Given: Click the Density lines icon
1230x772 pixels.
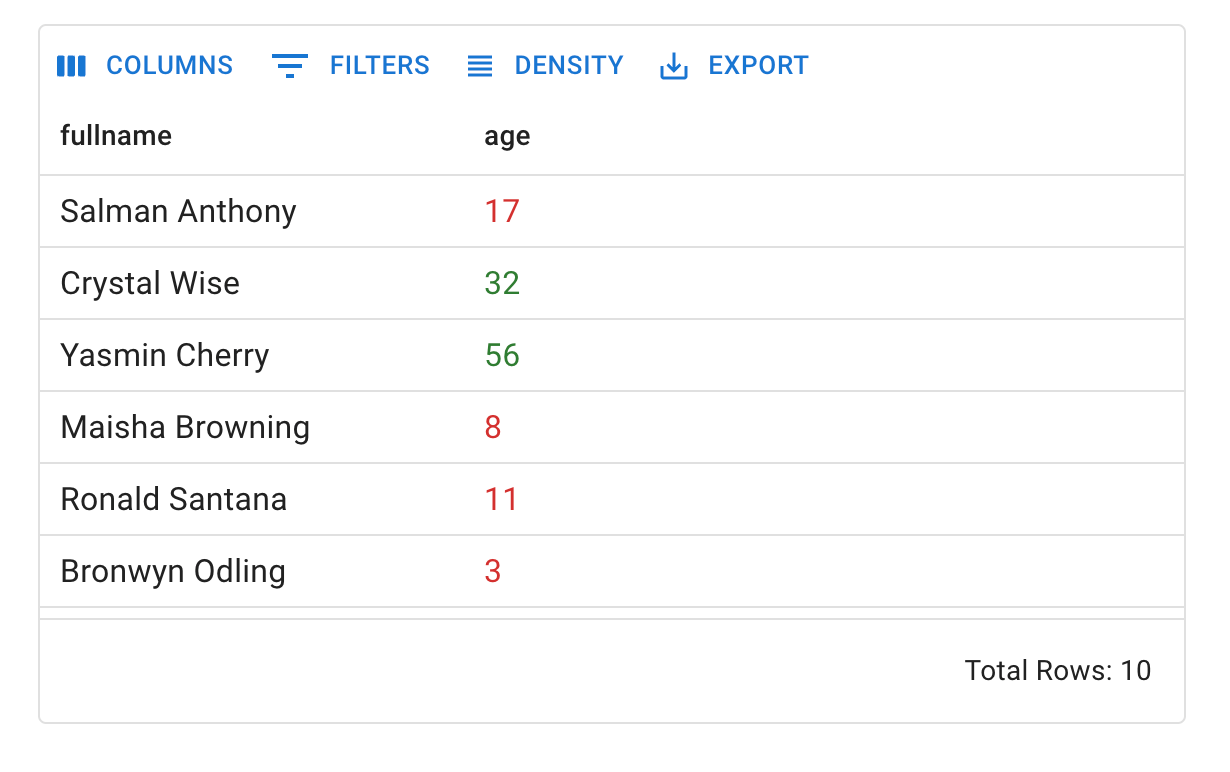Looking at the screenshot, I should pyautogui.click(x=479, y=65).
